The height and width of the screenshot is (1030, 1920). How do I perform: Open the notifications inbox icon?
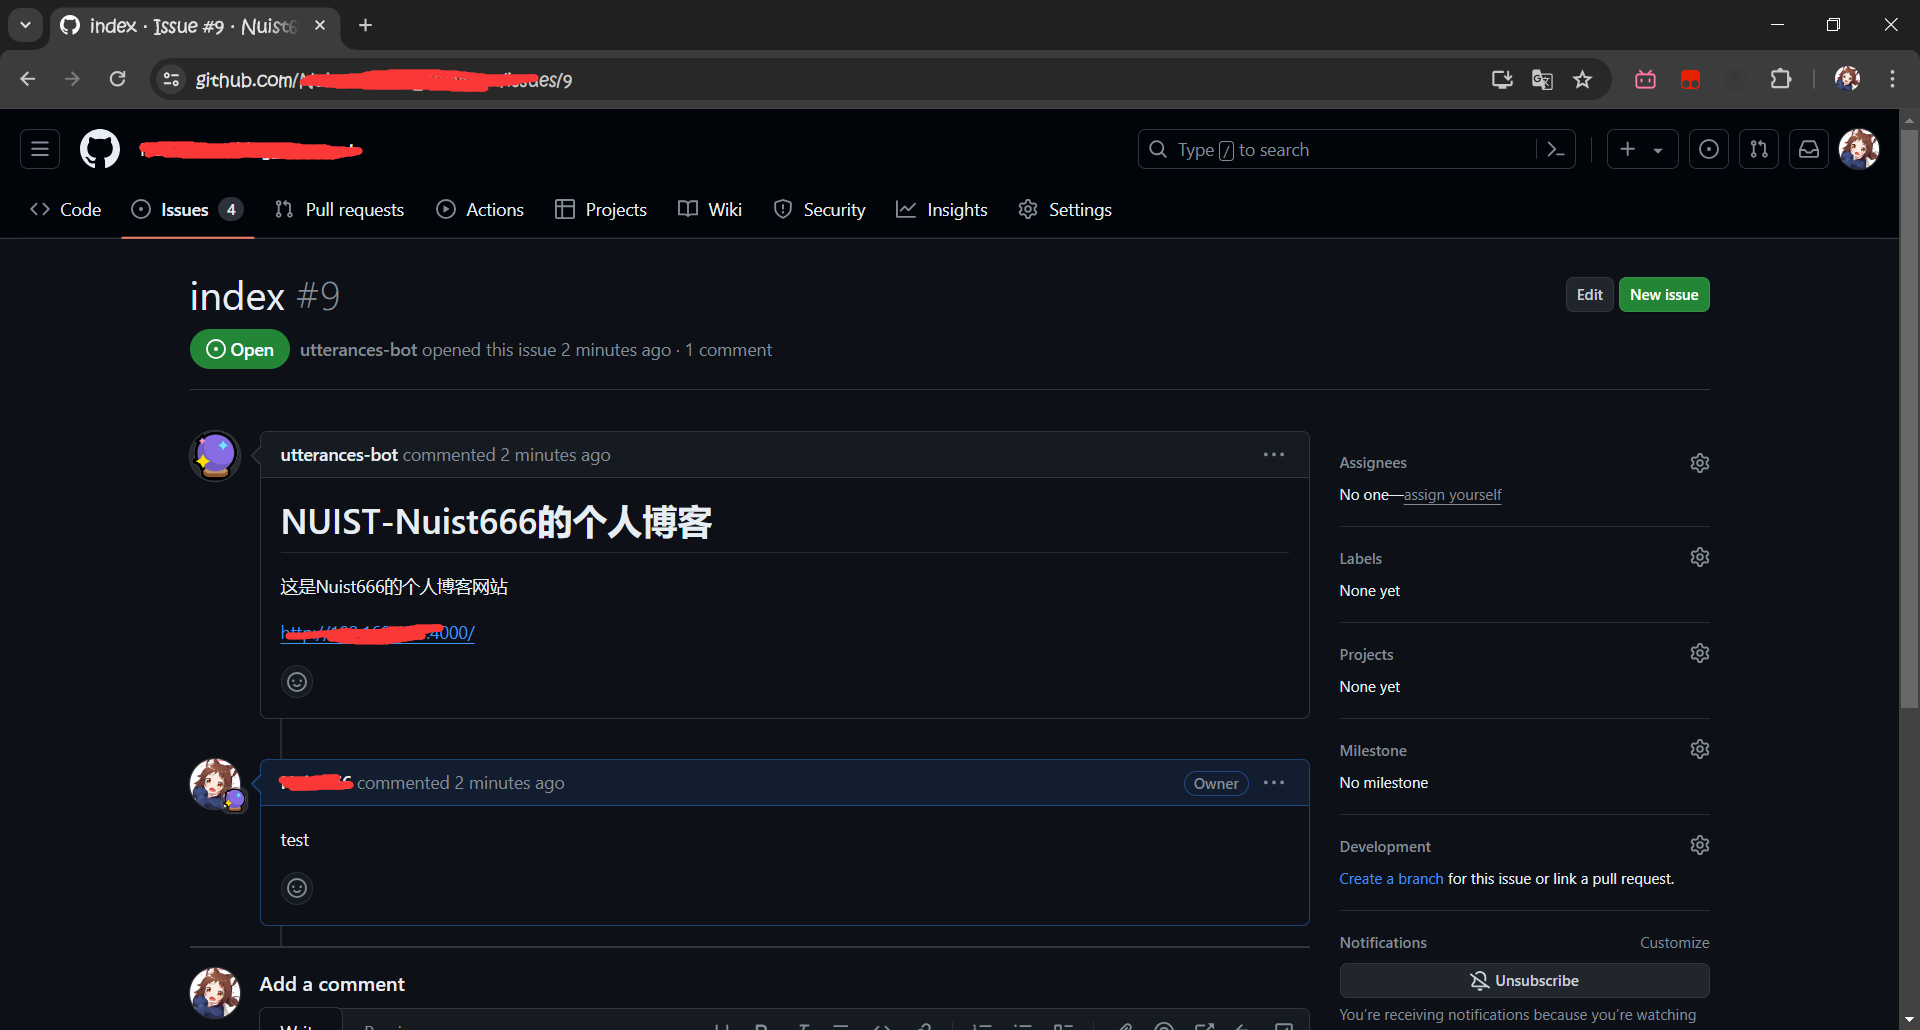1809,150
